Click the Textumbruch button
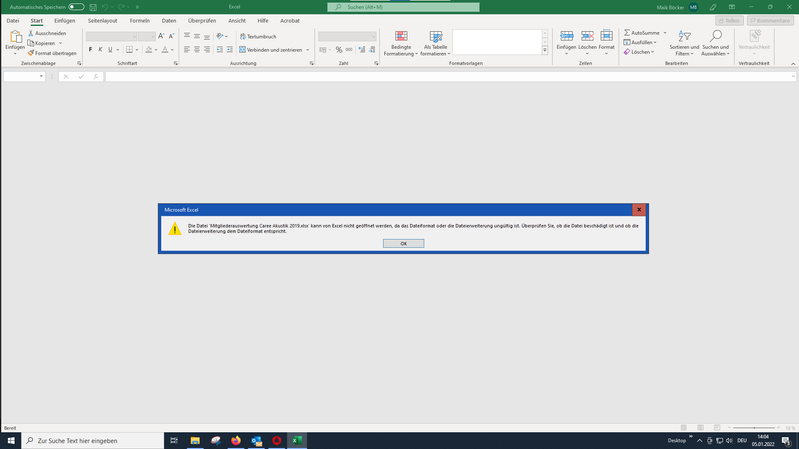Viewport: 799px width, 449px height. click(258, 37)
